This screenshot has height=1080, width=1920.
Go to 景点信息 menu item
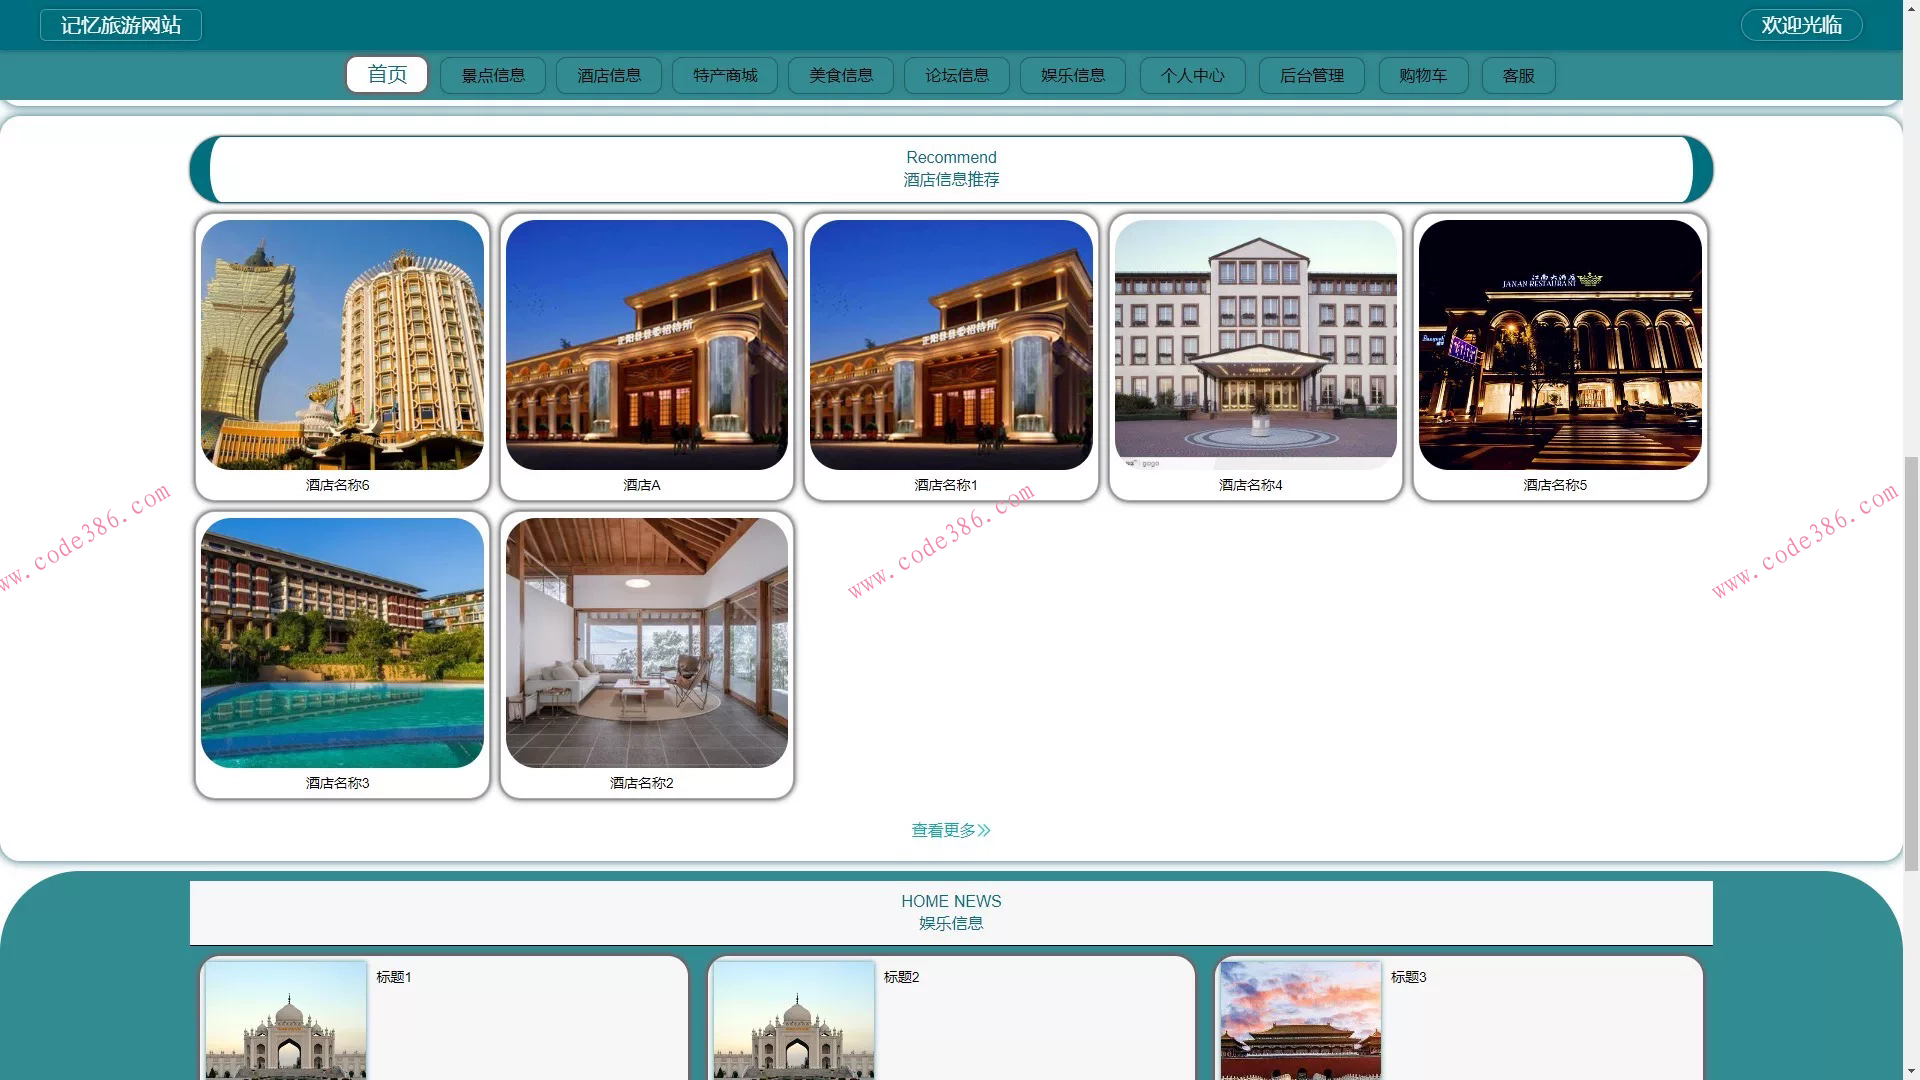pyautogui.click(x=493, y=76)
